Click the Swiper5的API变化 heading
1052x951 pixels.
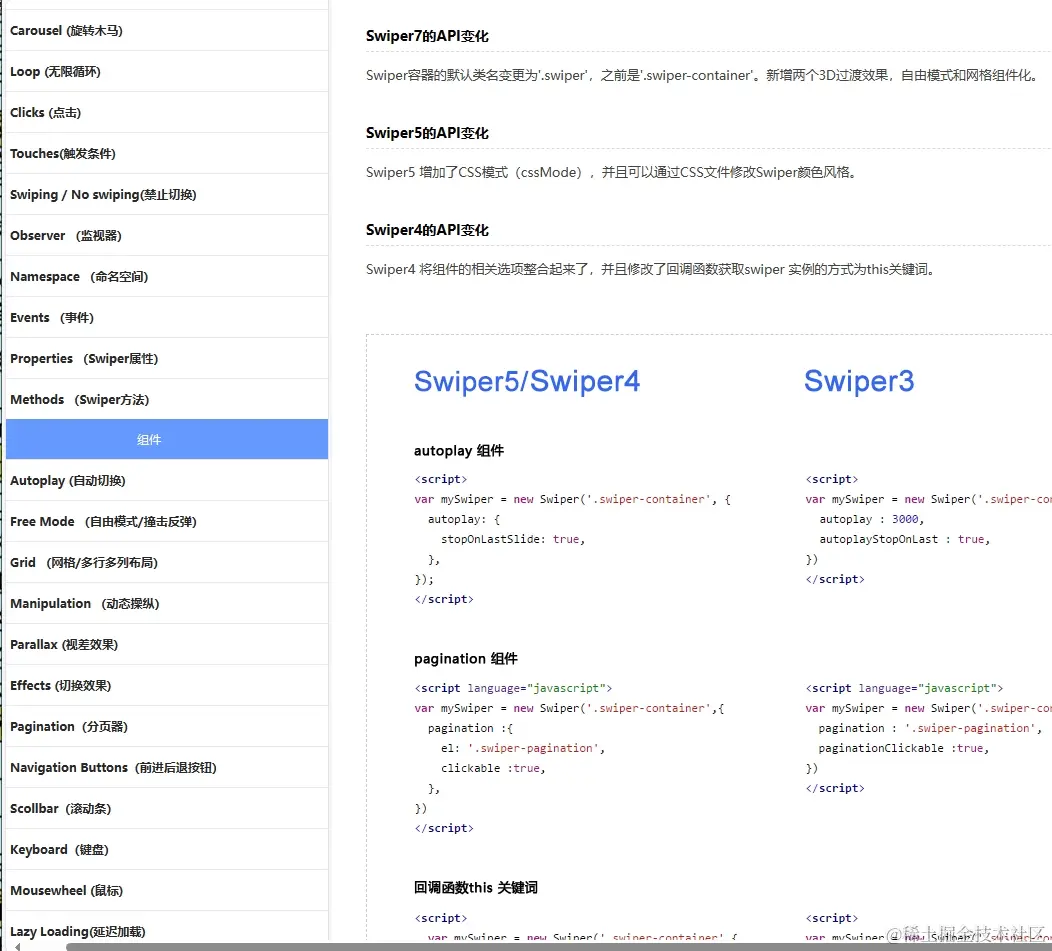coord(427,133)
